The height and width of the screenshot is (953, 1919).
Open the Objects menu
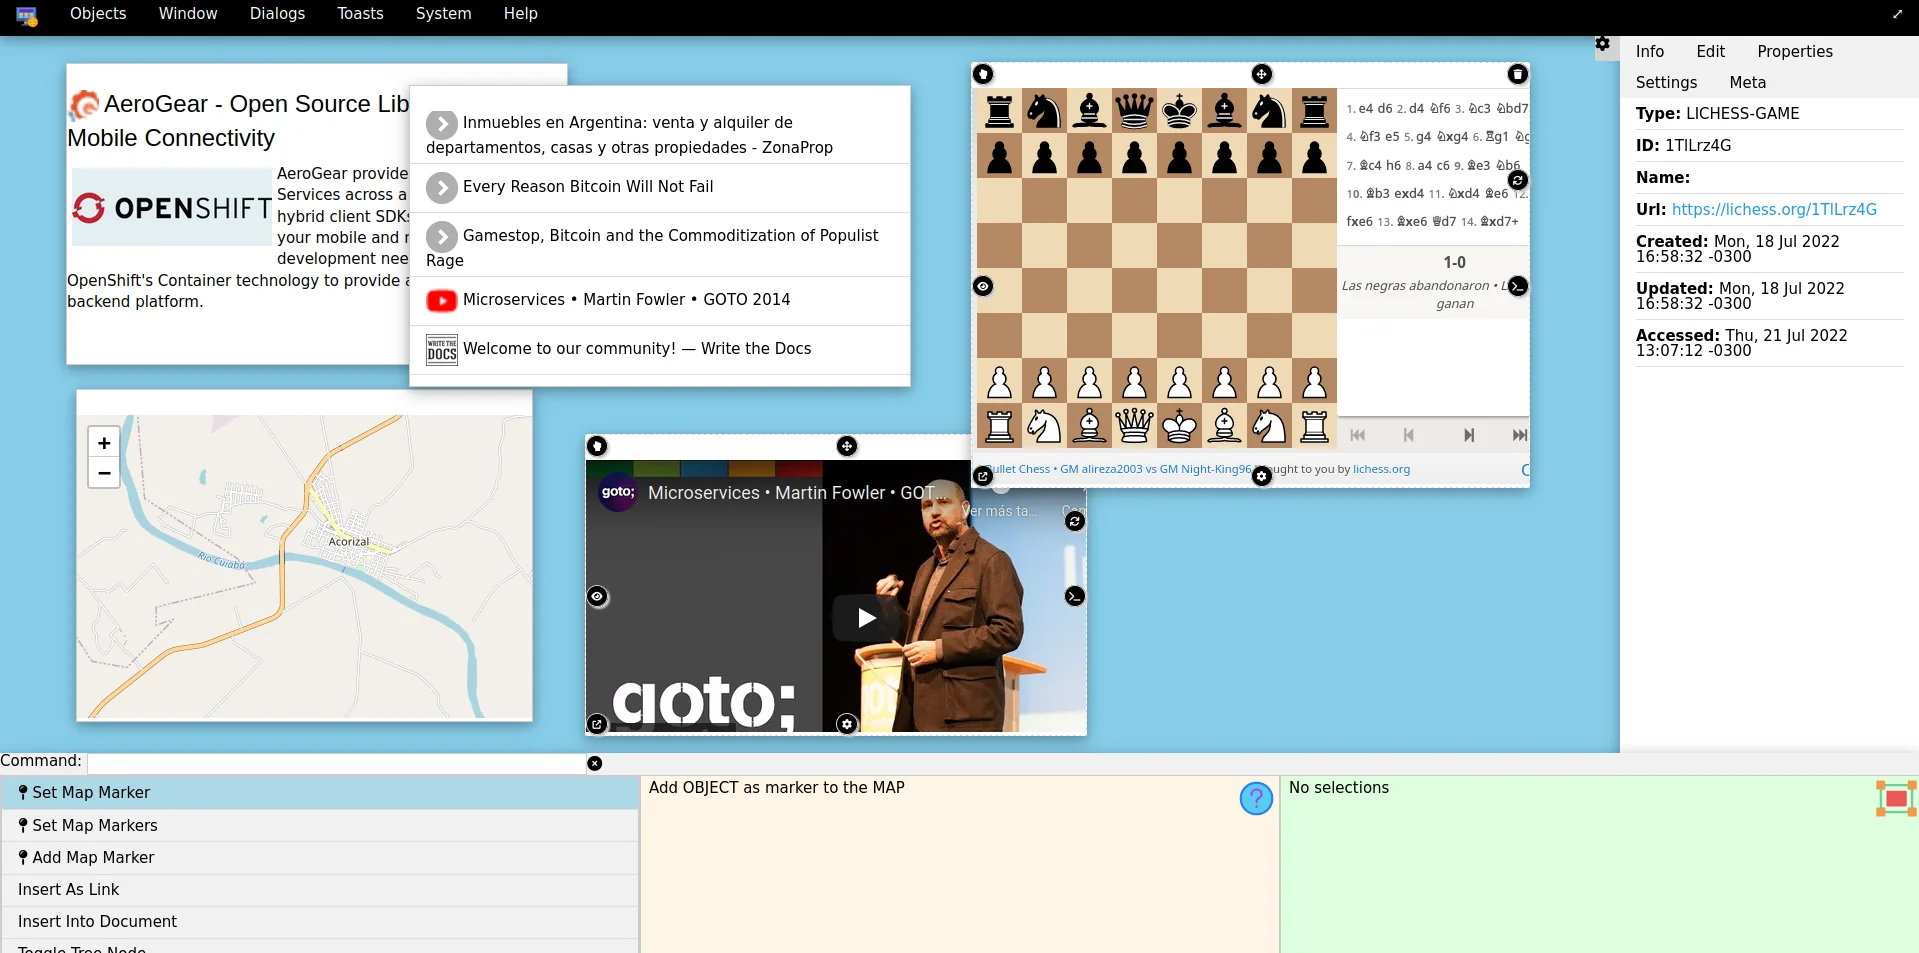point(98,14)
